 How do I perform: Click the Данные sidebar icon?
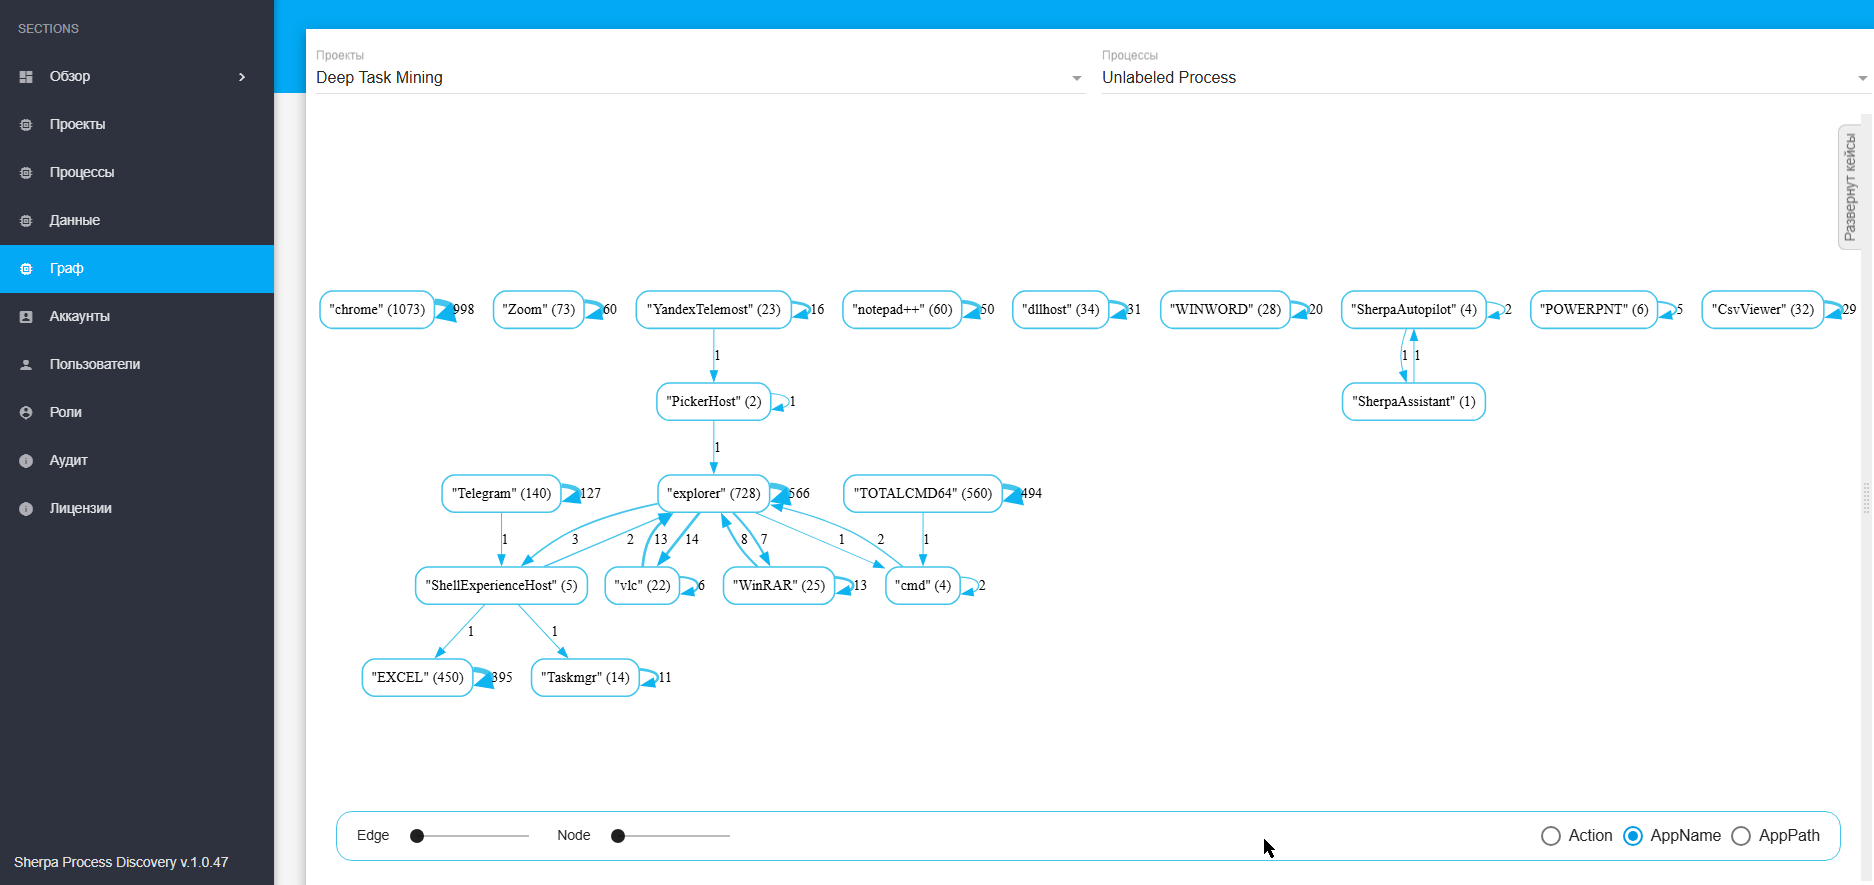(26, 221)
